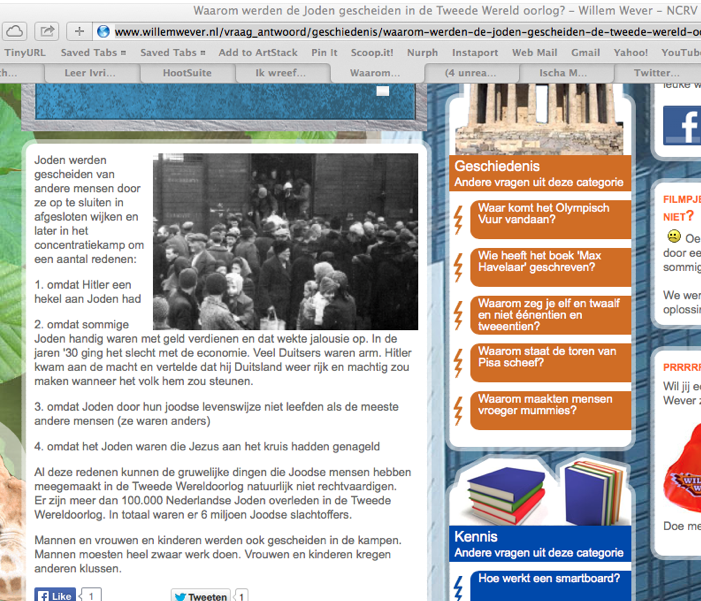
Task: Click the iCloud tabs icon in toolbar
Action: point(14,31)
